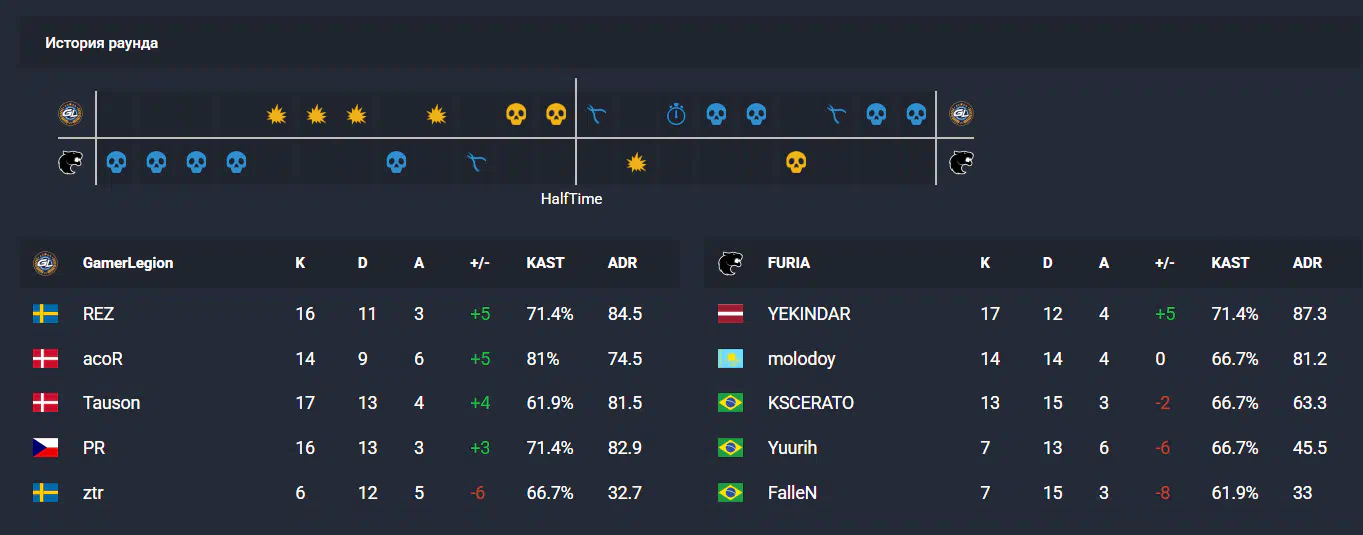Viewport: 1363px width, 535px height.
Task: Click ztr's ADR value 32.7
Action: click(x=625, y=493)
